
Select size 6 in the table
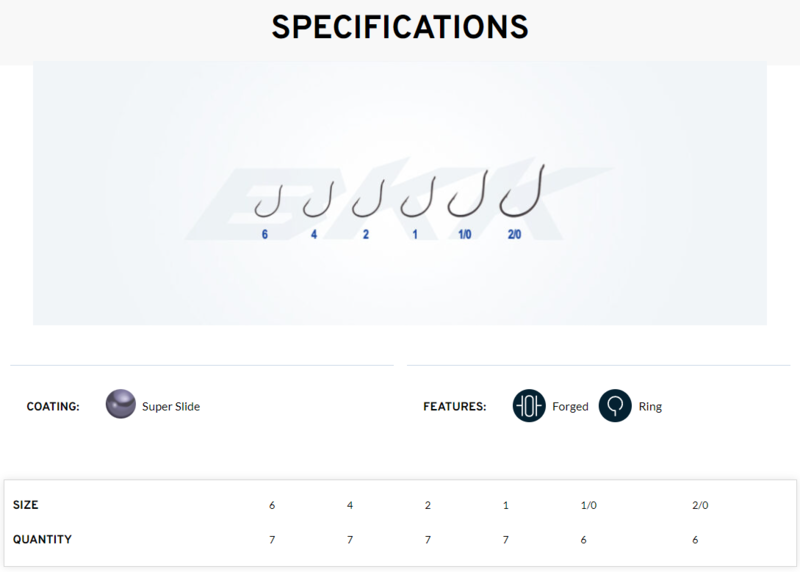click(x=272, y=505)
